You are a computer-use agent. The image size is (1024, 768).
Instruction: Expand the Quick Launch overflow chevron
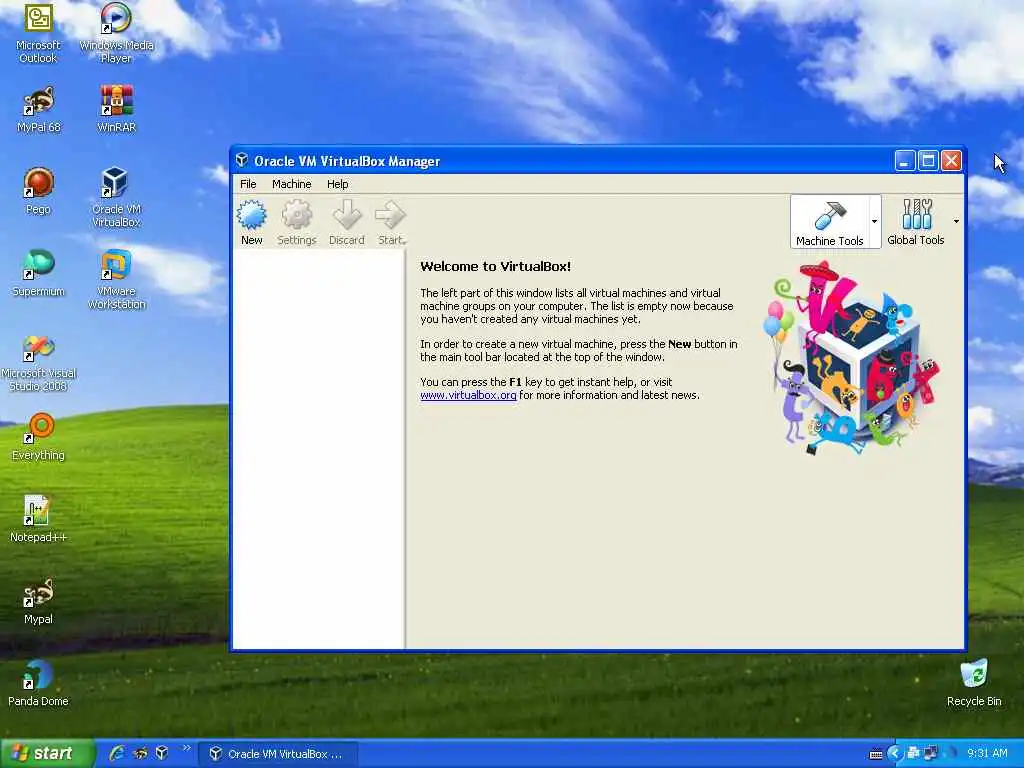click(x=186, y=748)
